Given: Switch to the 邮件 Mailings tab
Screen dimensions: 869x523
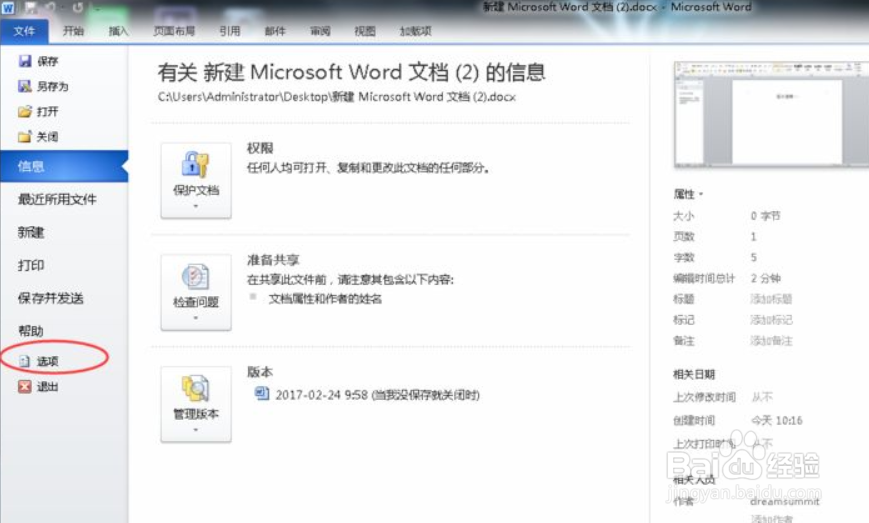Looking at the screenshot, I should [x=275, y=31].
